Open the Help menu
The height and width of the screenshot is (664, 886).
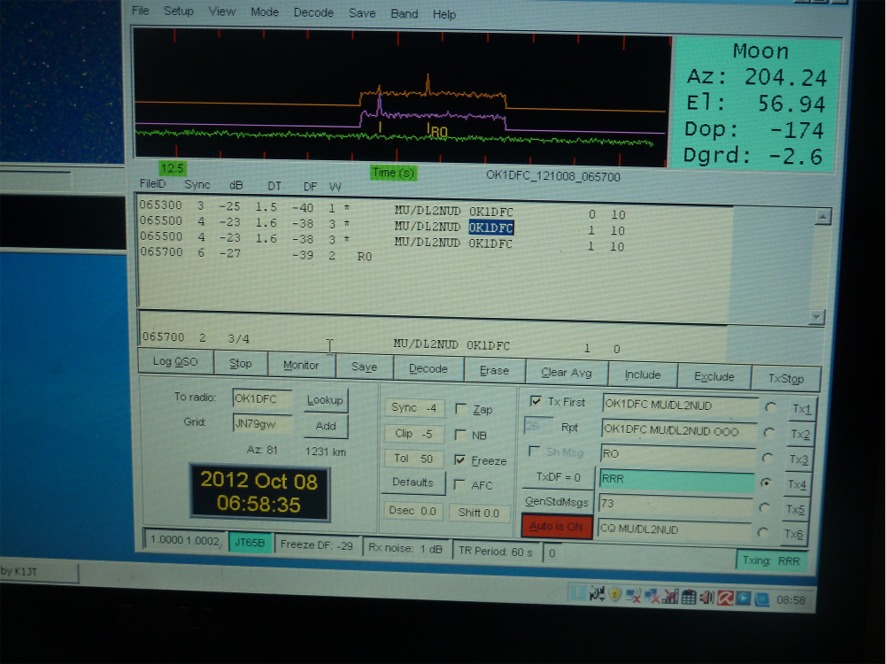point(444,14)
